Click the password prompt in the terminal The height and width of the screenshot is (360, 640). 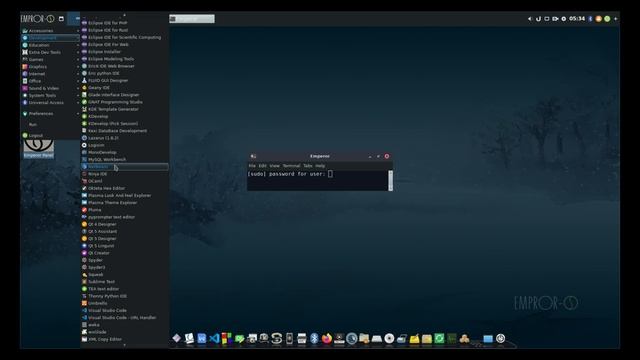click(x=287, y=174)
